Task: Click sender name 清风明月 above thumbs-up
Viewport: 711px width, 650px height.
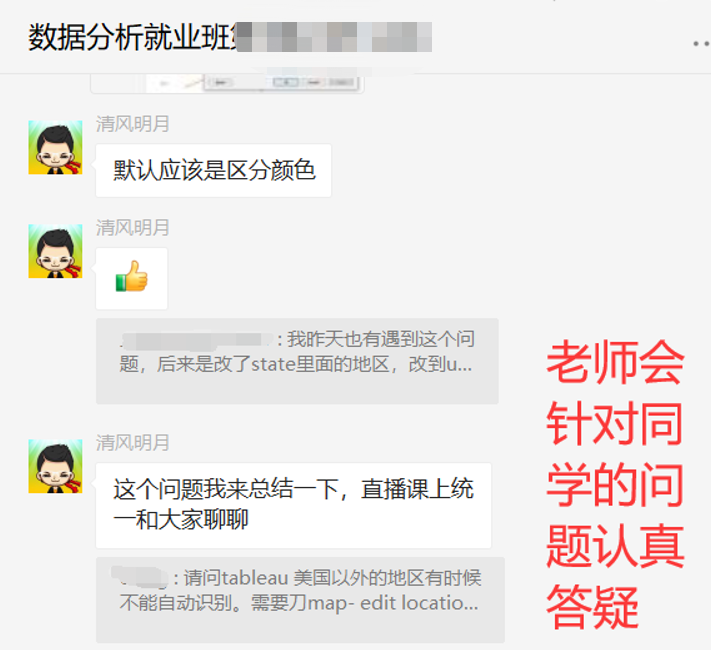Action: 132,227
